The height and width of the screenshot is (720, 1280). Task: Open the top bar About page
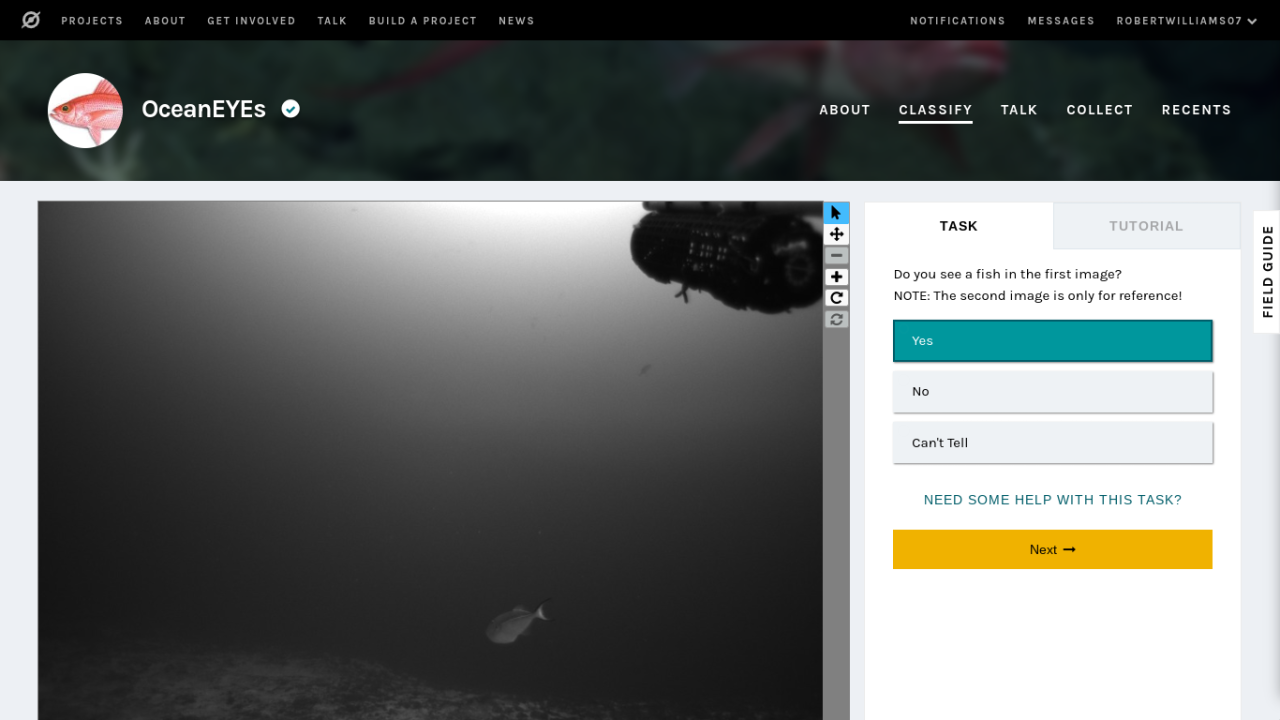165,21
